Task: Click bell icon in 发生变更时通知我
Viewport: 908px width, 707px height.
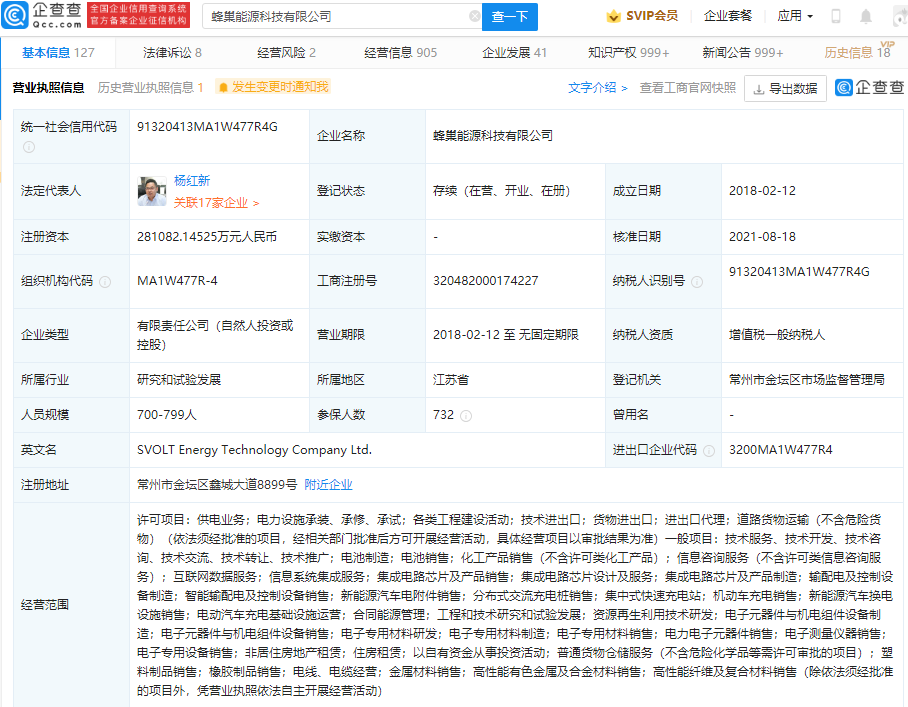Action: coord(224,87)
